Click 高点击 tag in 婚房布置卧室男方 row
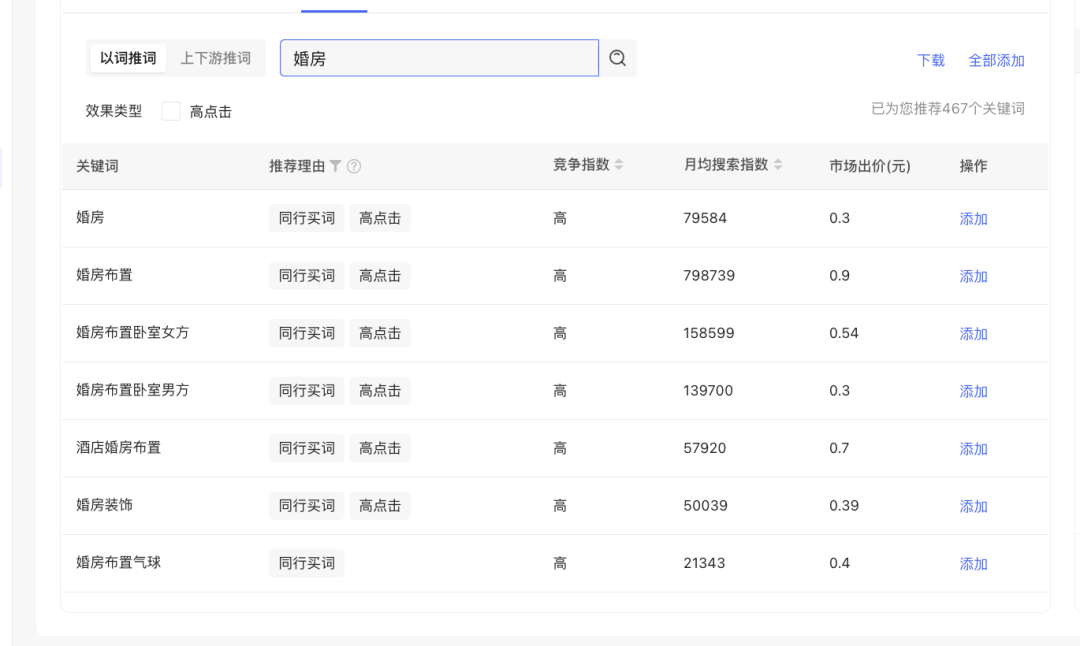 point(380,390)
